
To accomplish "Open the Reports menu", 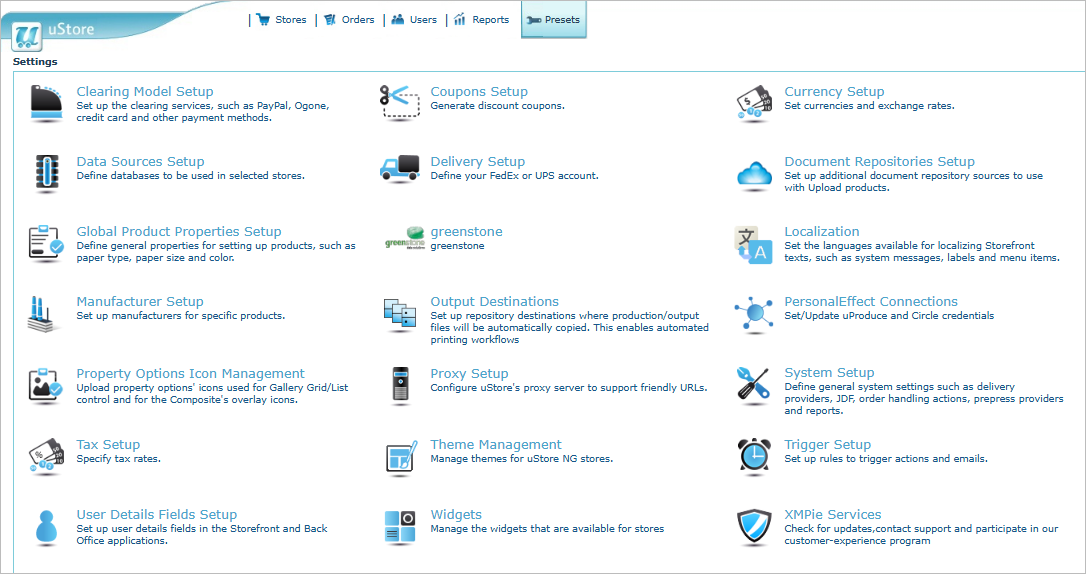I will [482, 20].
